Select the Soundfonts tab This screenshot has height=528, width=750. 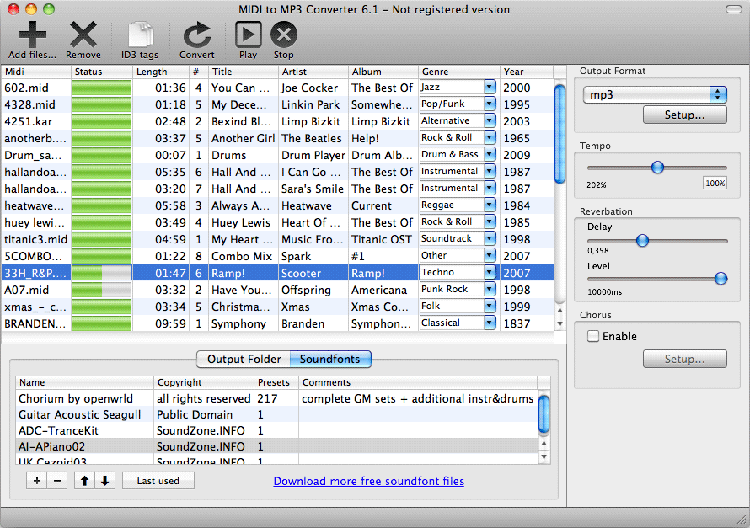[330, 359]
